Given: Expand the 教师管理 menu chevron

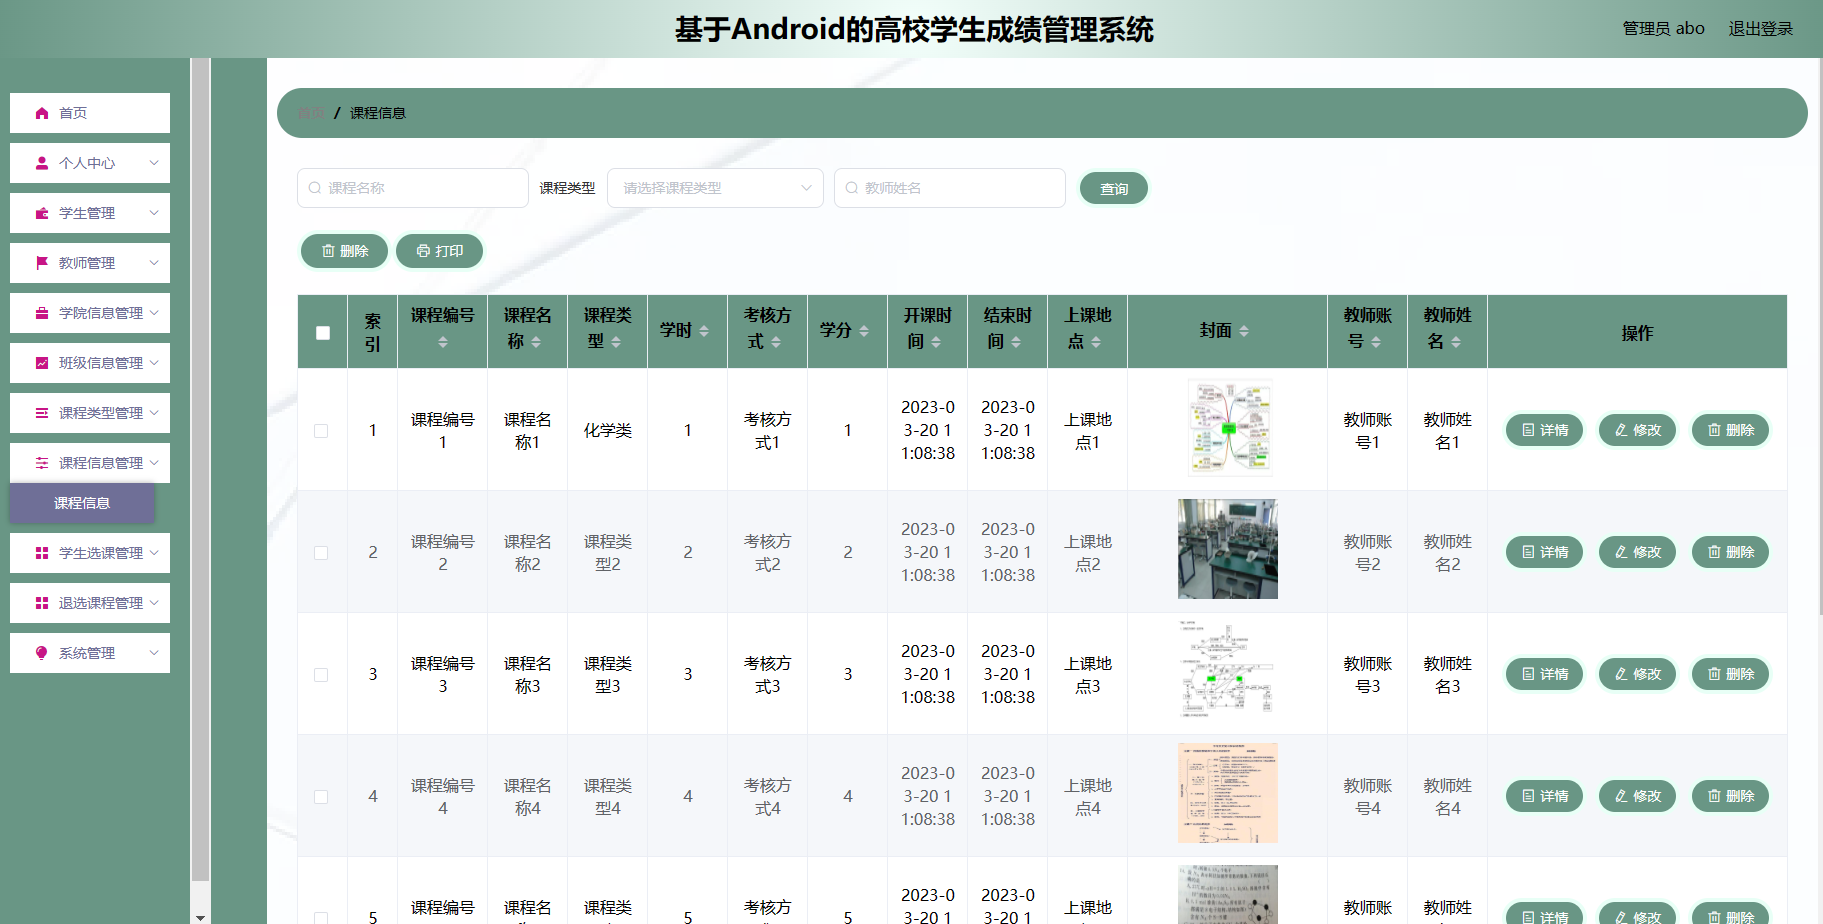Looking at the screenshot, I should 154,263.
